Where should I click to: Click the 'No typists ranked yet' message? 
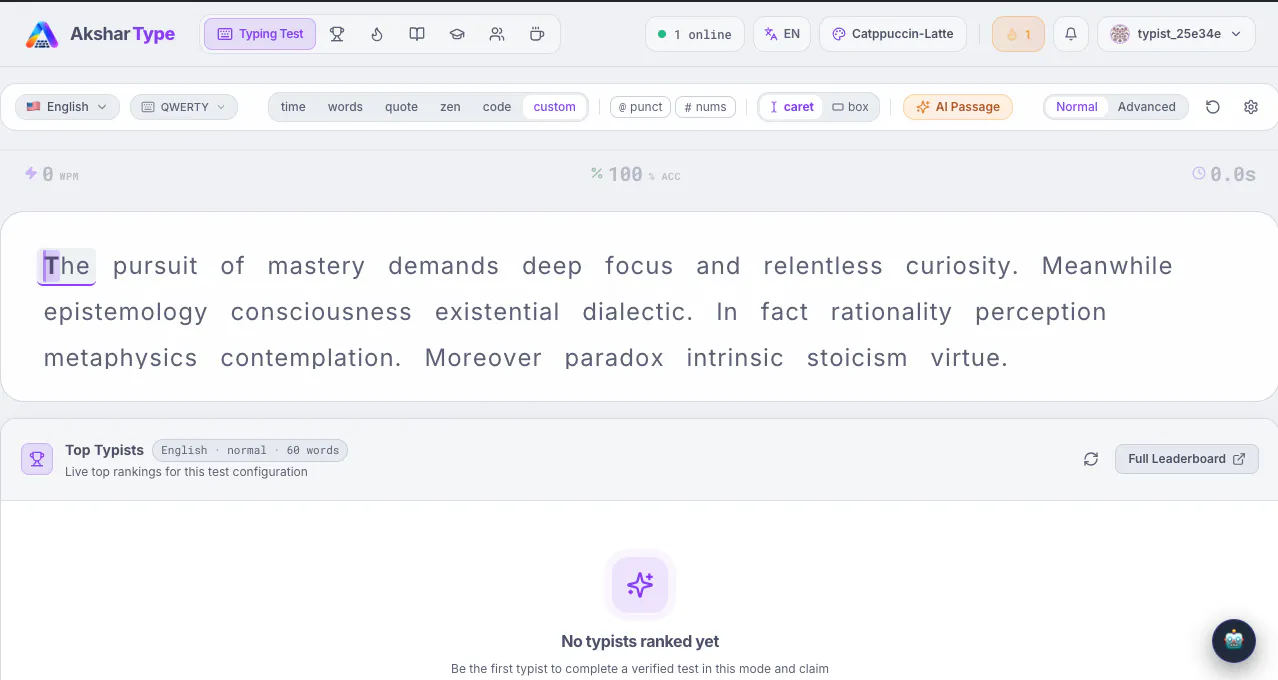coord(640,641)
